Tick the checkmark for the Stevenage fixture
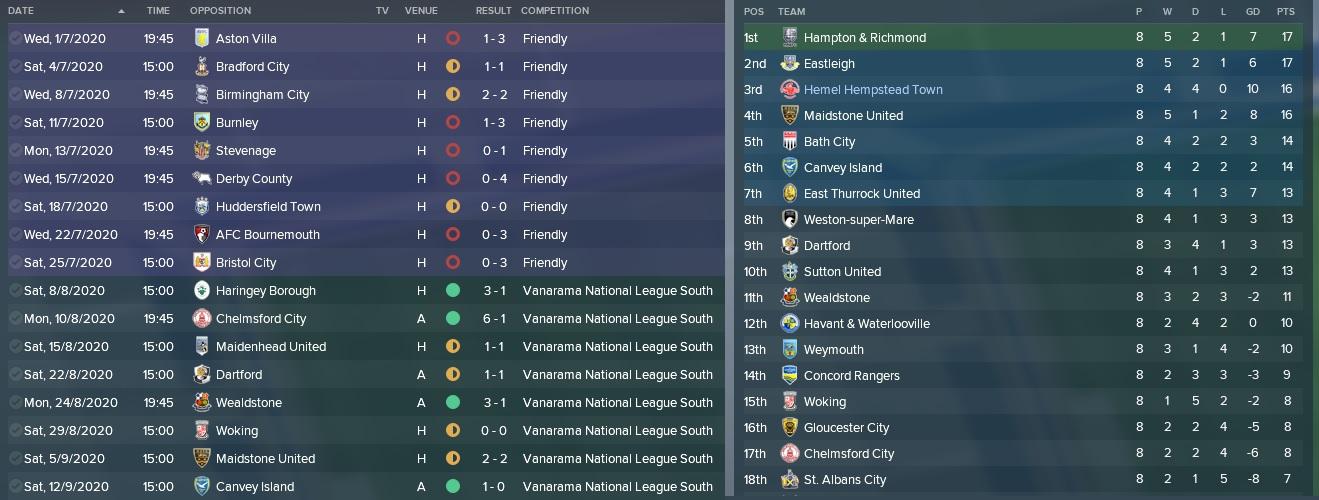Image resolution: width=1319 pixels, height=500 pixels. (x=15, y=150)
